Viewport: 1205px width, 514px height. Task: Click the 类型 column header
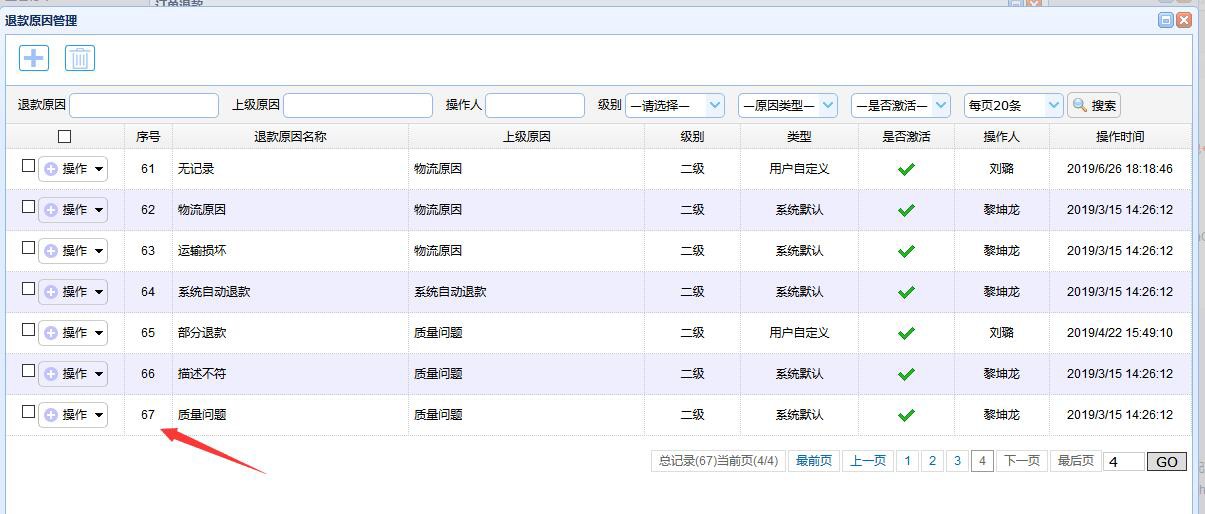click(x=799, y=136)
